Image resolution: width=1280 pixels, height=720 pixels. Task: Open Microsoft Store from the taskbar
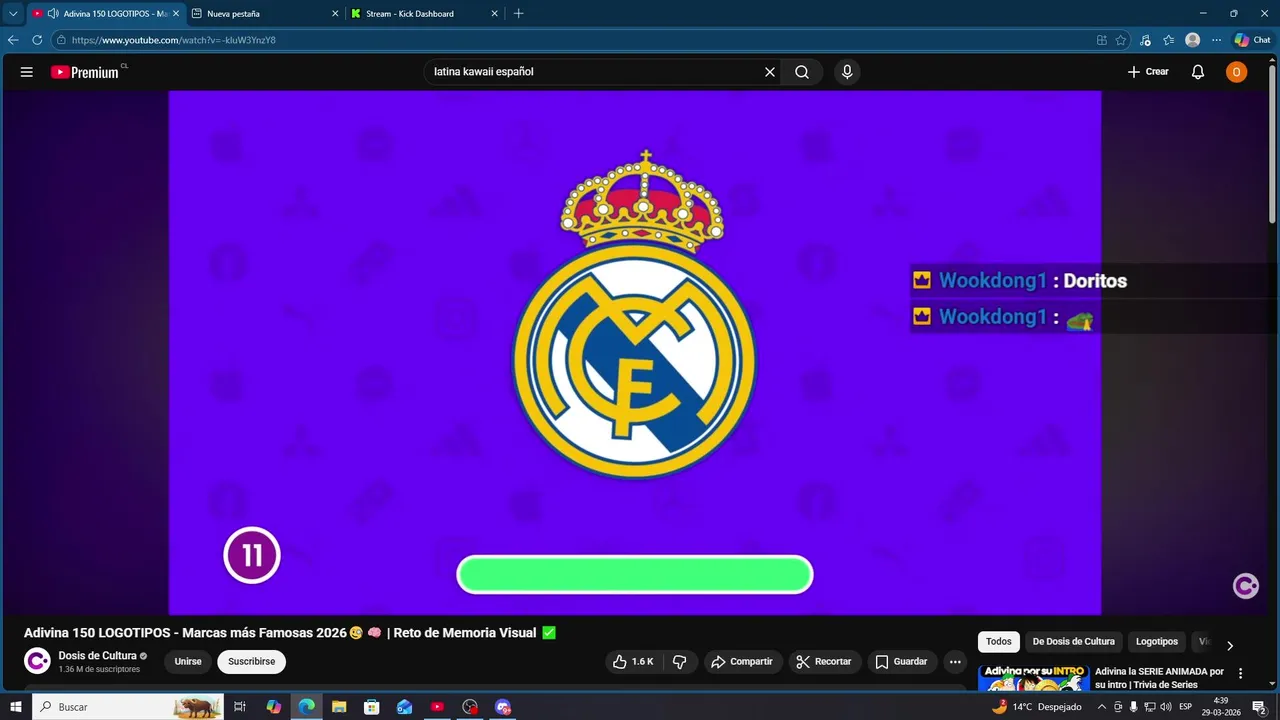pyautogui.click(x=371, y=707)
